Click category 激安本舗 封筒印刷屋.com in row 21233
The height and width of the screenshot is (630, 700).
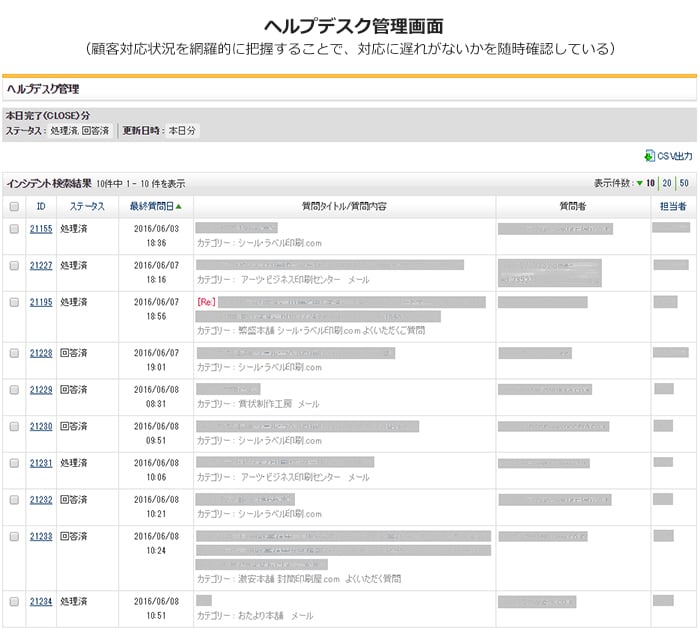click(x=299, y=579)
